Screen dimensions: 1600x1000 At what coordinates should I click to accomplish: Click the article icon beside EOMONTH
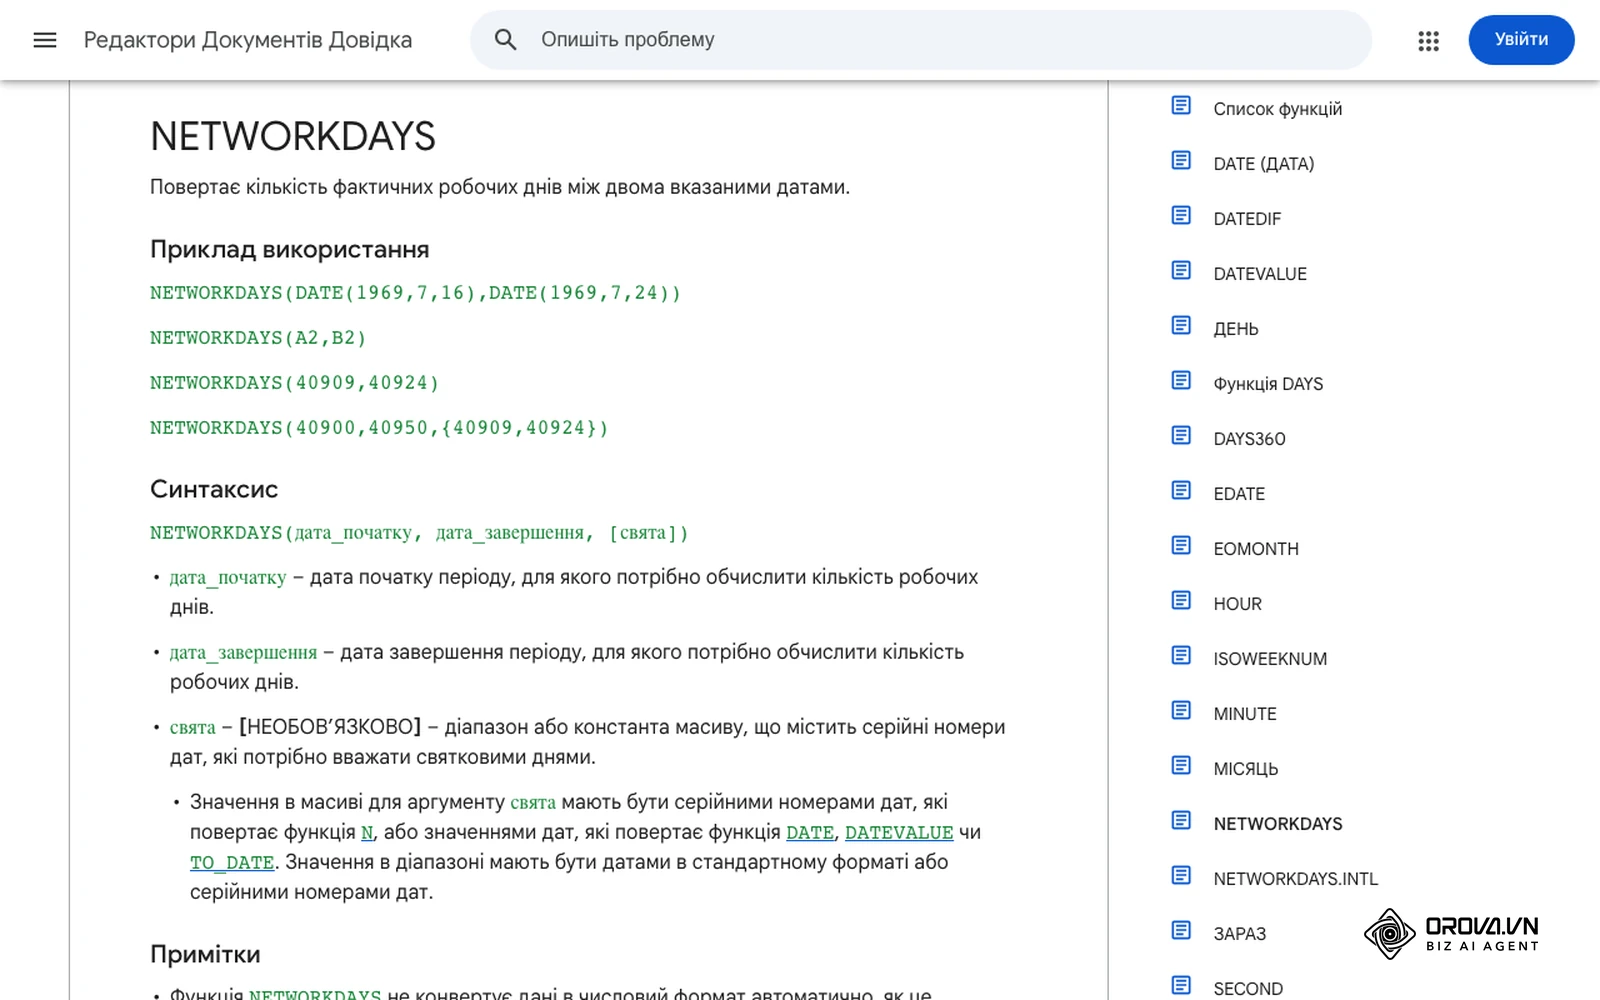coord(1181,545)
